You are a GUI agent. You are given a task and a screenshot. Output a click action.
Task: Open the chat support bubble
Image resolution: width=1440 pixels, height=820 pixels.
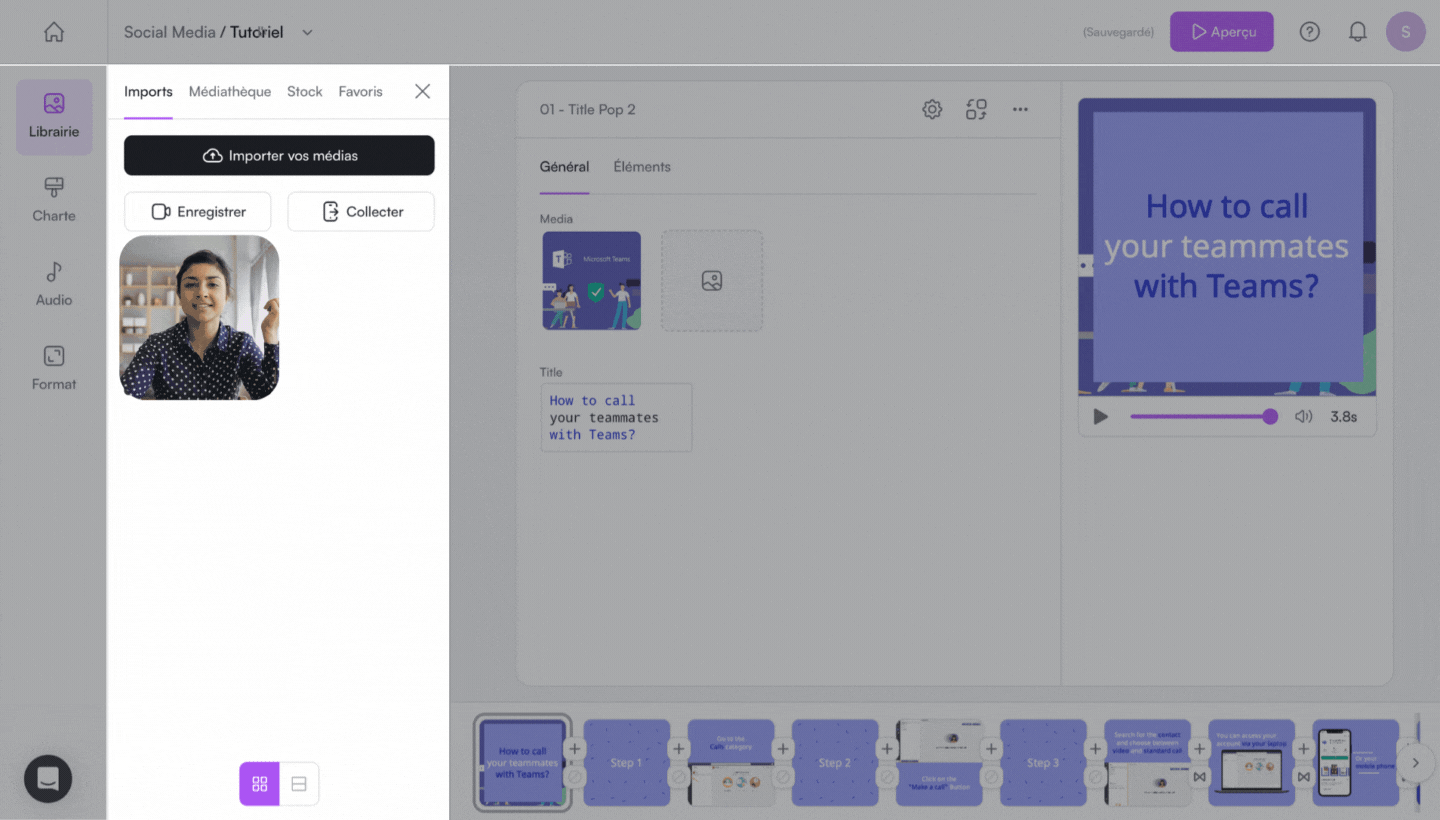48,778
